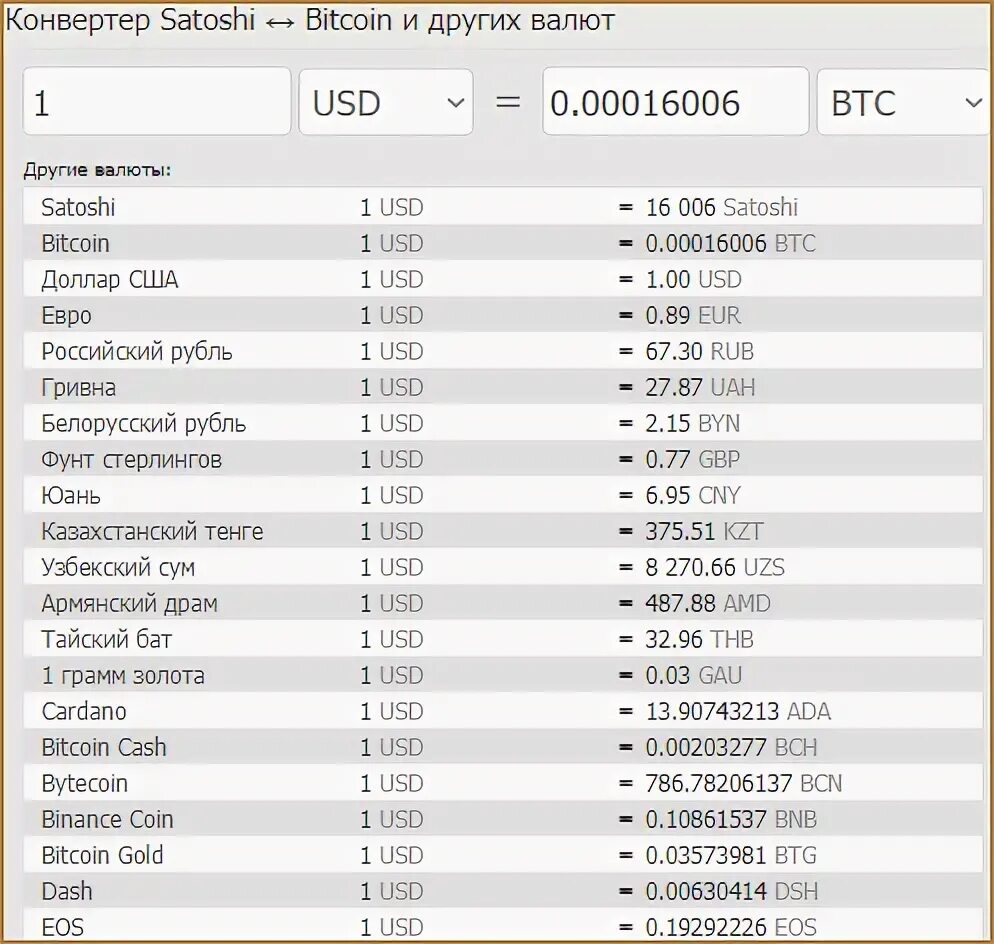Click the amount input field containing 1

click(157, 101)
